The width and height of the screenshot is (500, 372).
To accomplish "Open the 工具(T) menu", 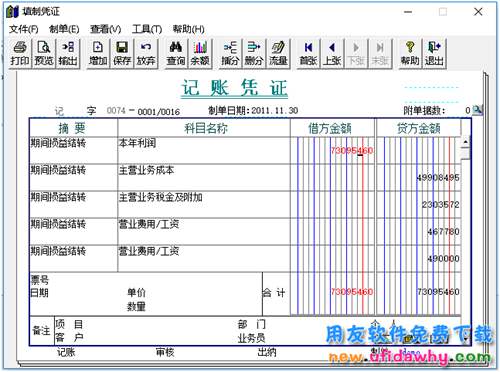I will click(x=147, y=29).
